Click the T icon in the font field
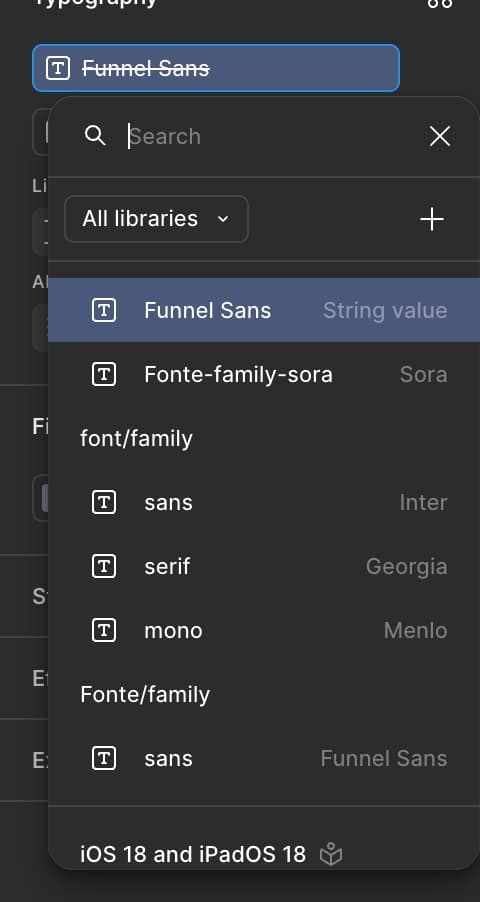Image resolution: width=480 pixels, height=902 pixels. pos(58,68)
